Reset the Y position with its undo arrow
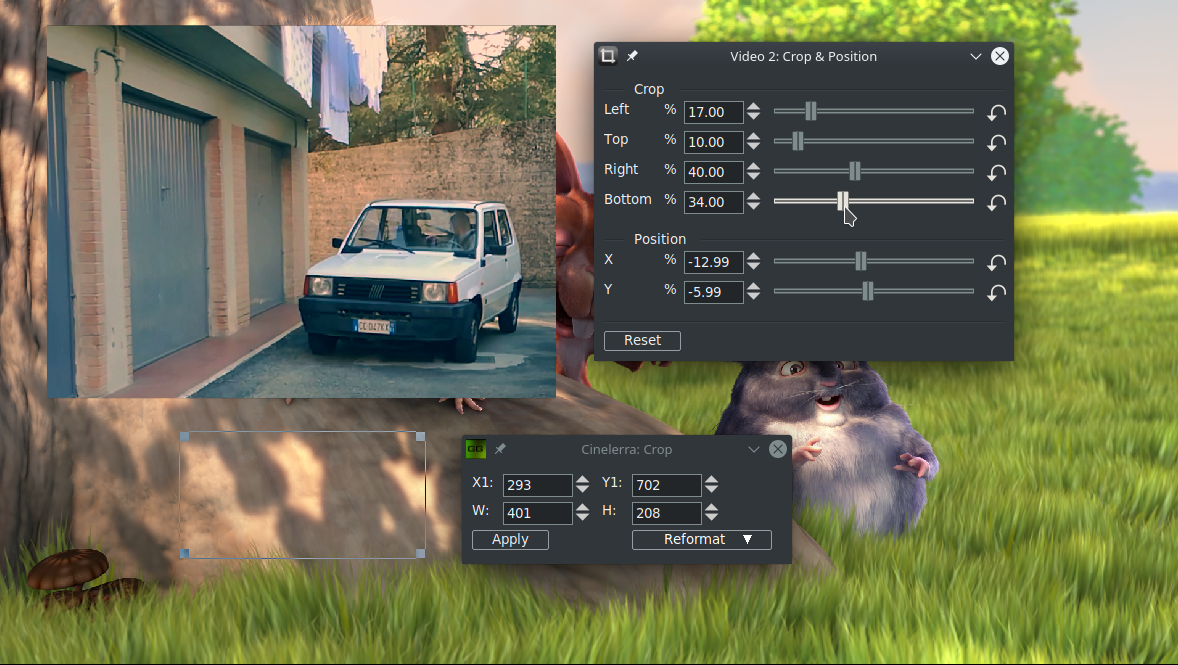This screenshot has height=665, width=1178. pos(996,293)
